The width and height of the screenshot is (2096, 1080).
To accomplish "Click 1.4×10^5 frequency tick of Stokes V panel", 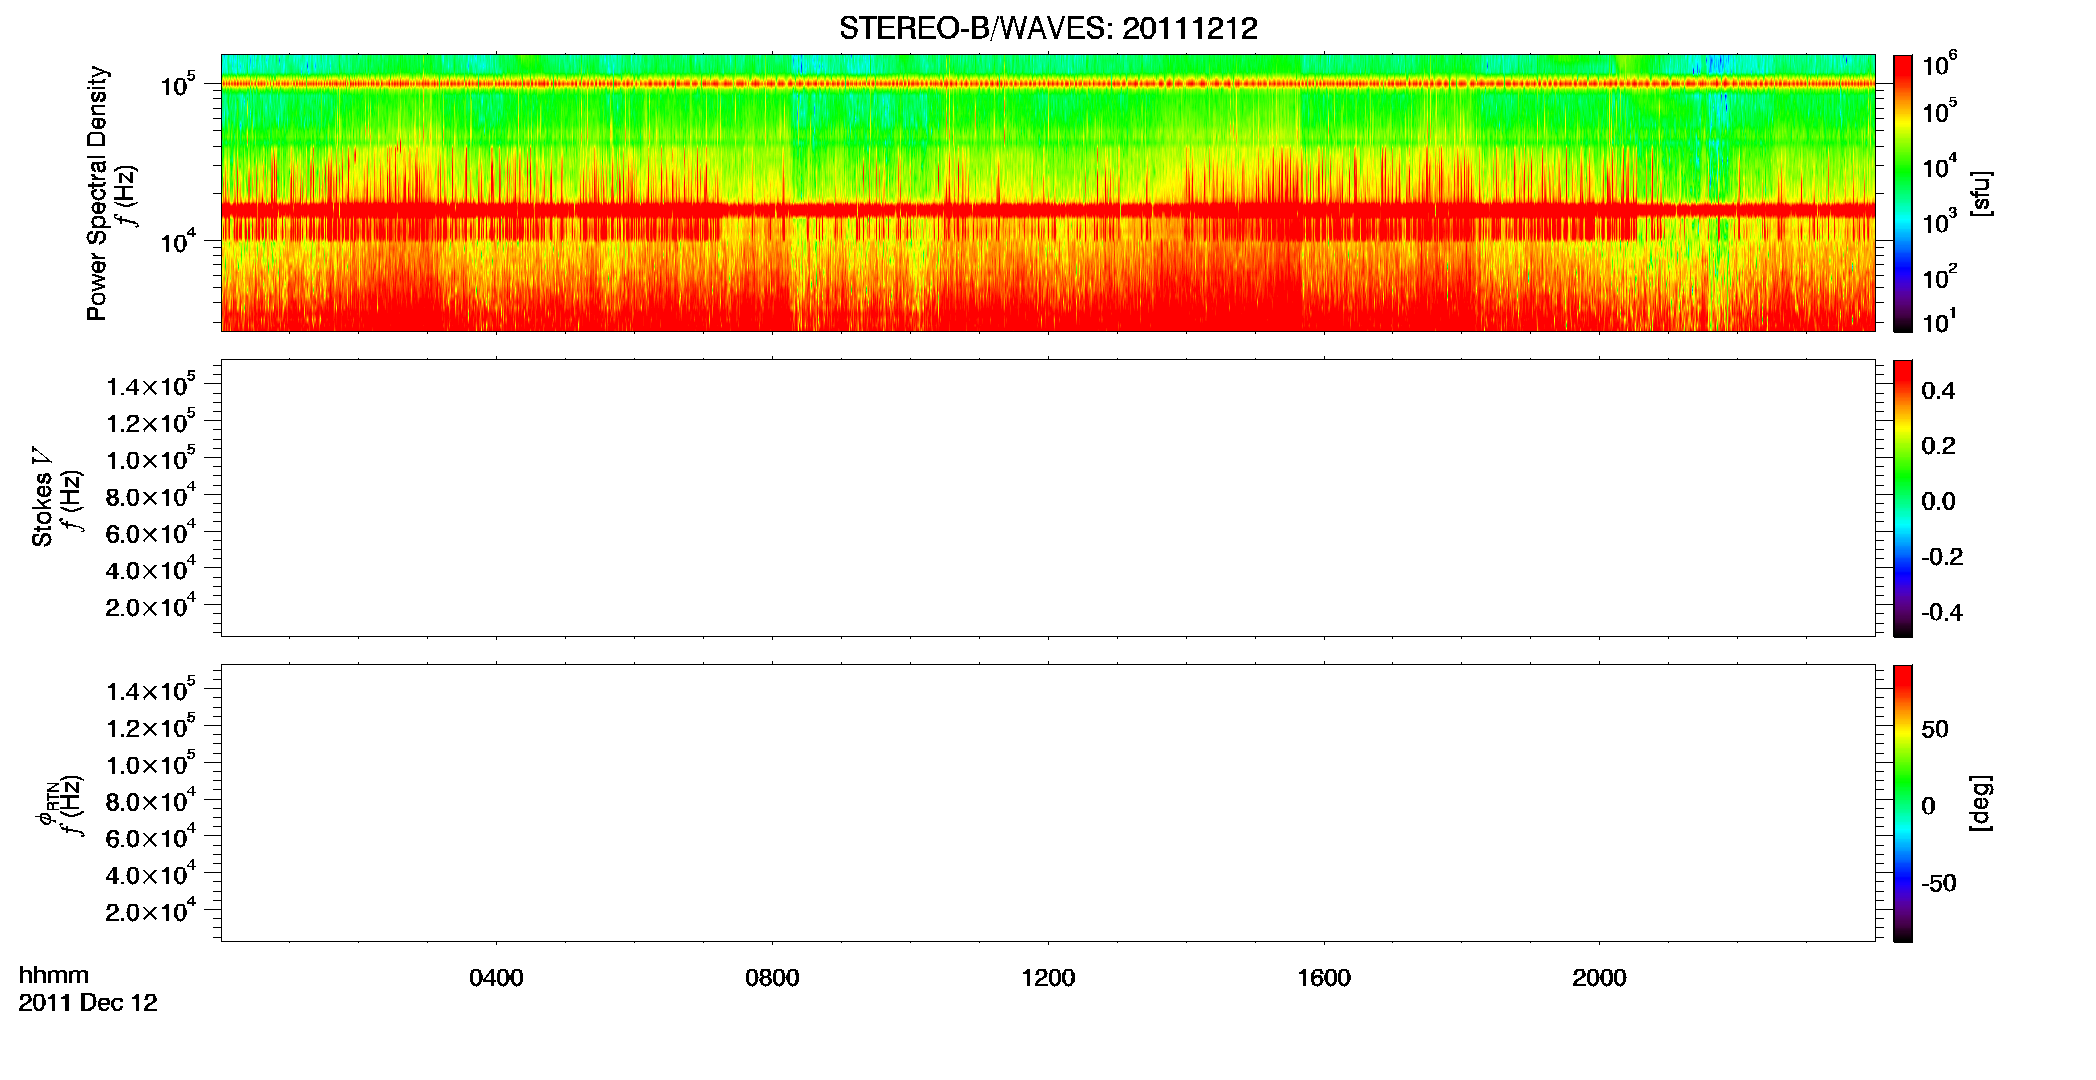I will coord(151,385).
